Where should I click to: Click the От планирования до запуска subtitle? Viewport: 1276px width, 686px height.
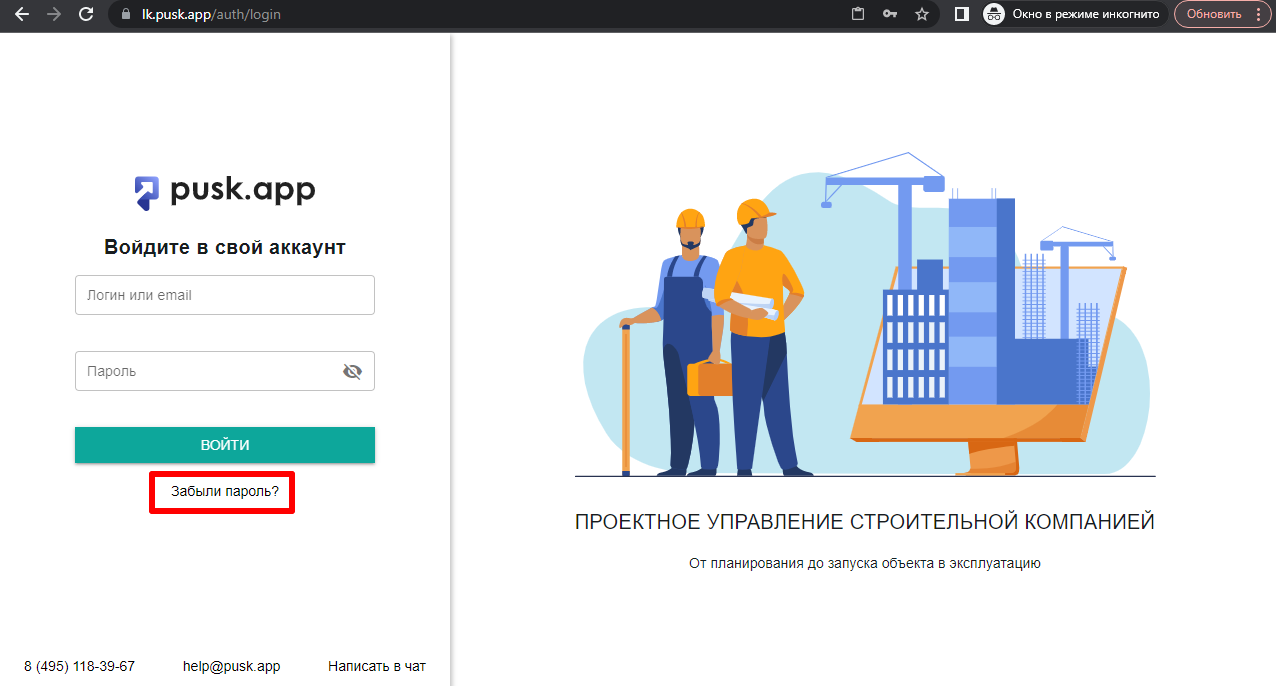point(865,563)
